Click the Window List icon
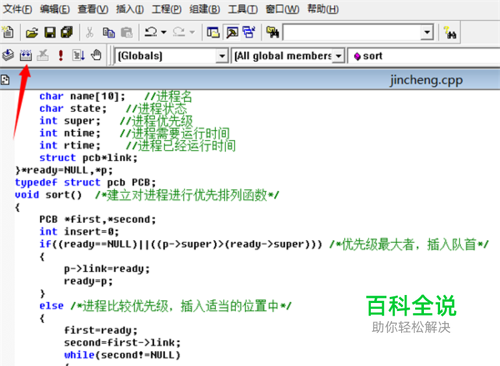Screen dimensions: 500x366 249,32
